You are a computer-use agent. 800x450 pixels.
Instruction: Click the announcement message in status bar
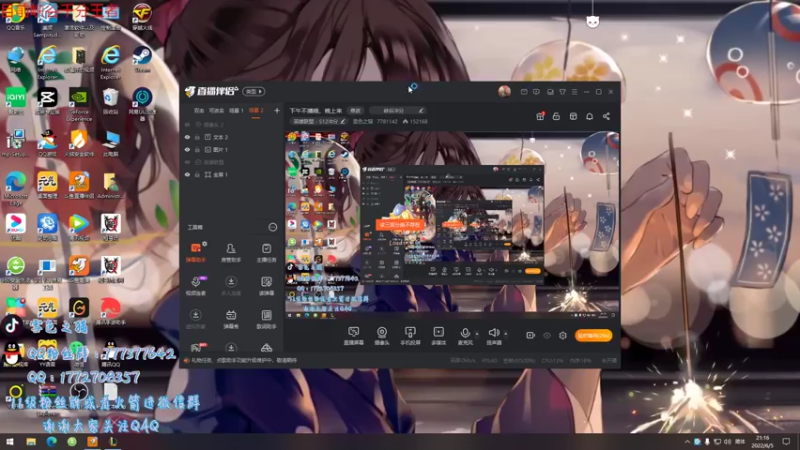(244, 360)
